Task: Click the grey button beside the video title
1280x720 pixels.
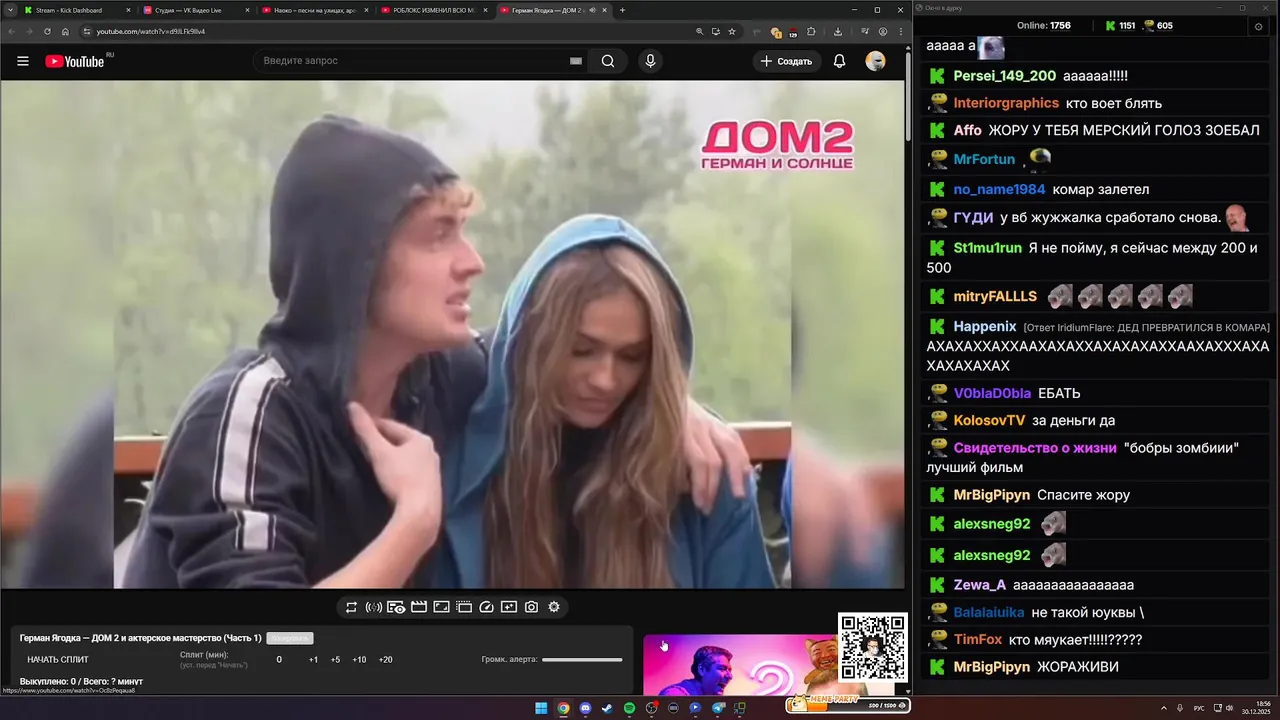Action: coord(290,638)
